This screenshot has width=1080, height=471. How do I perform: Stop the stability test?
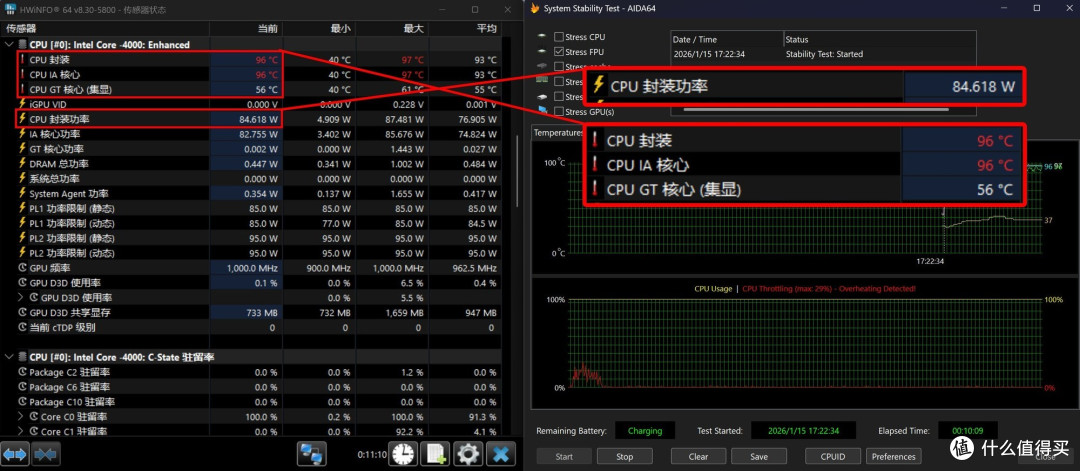click(625, 457)
